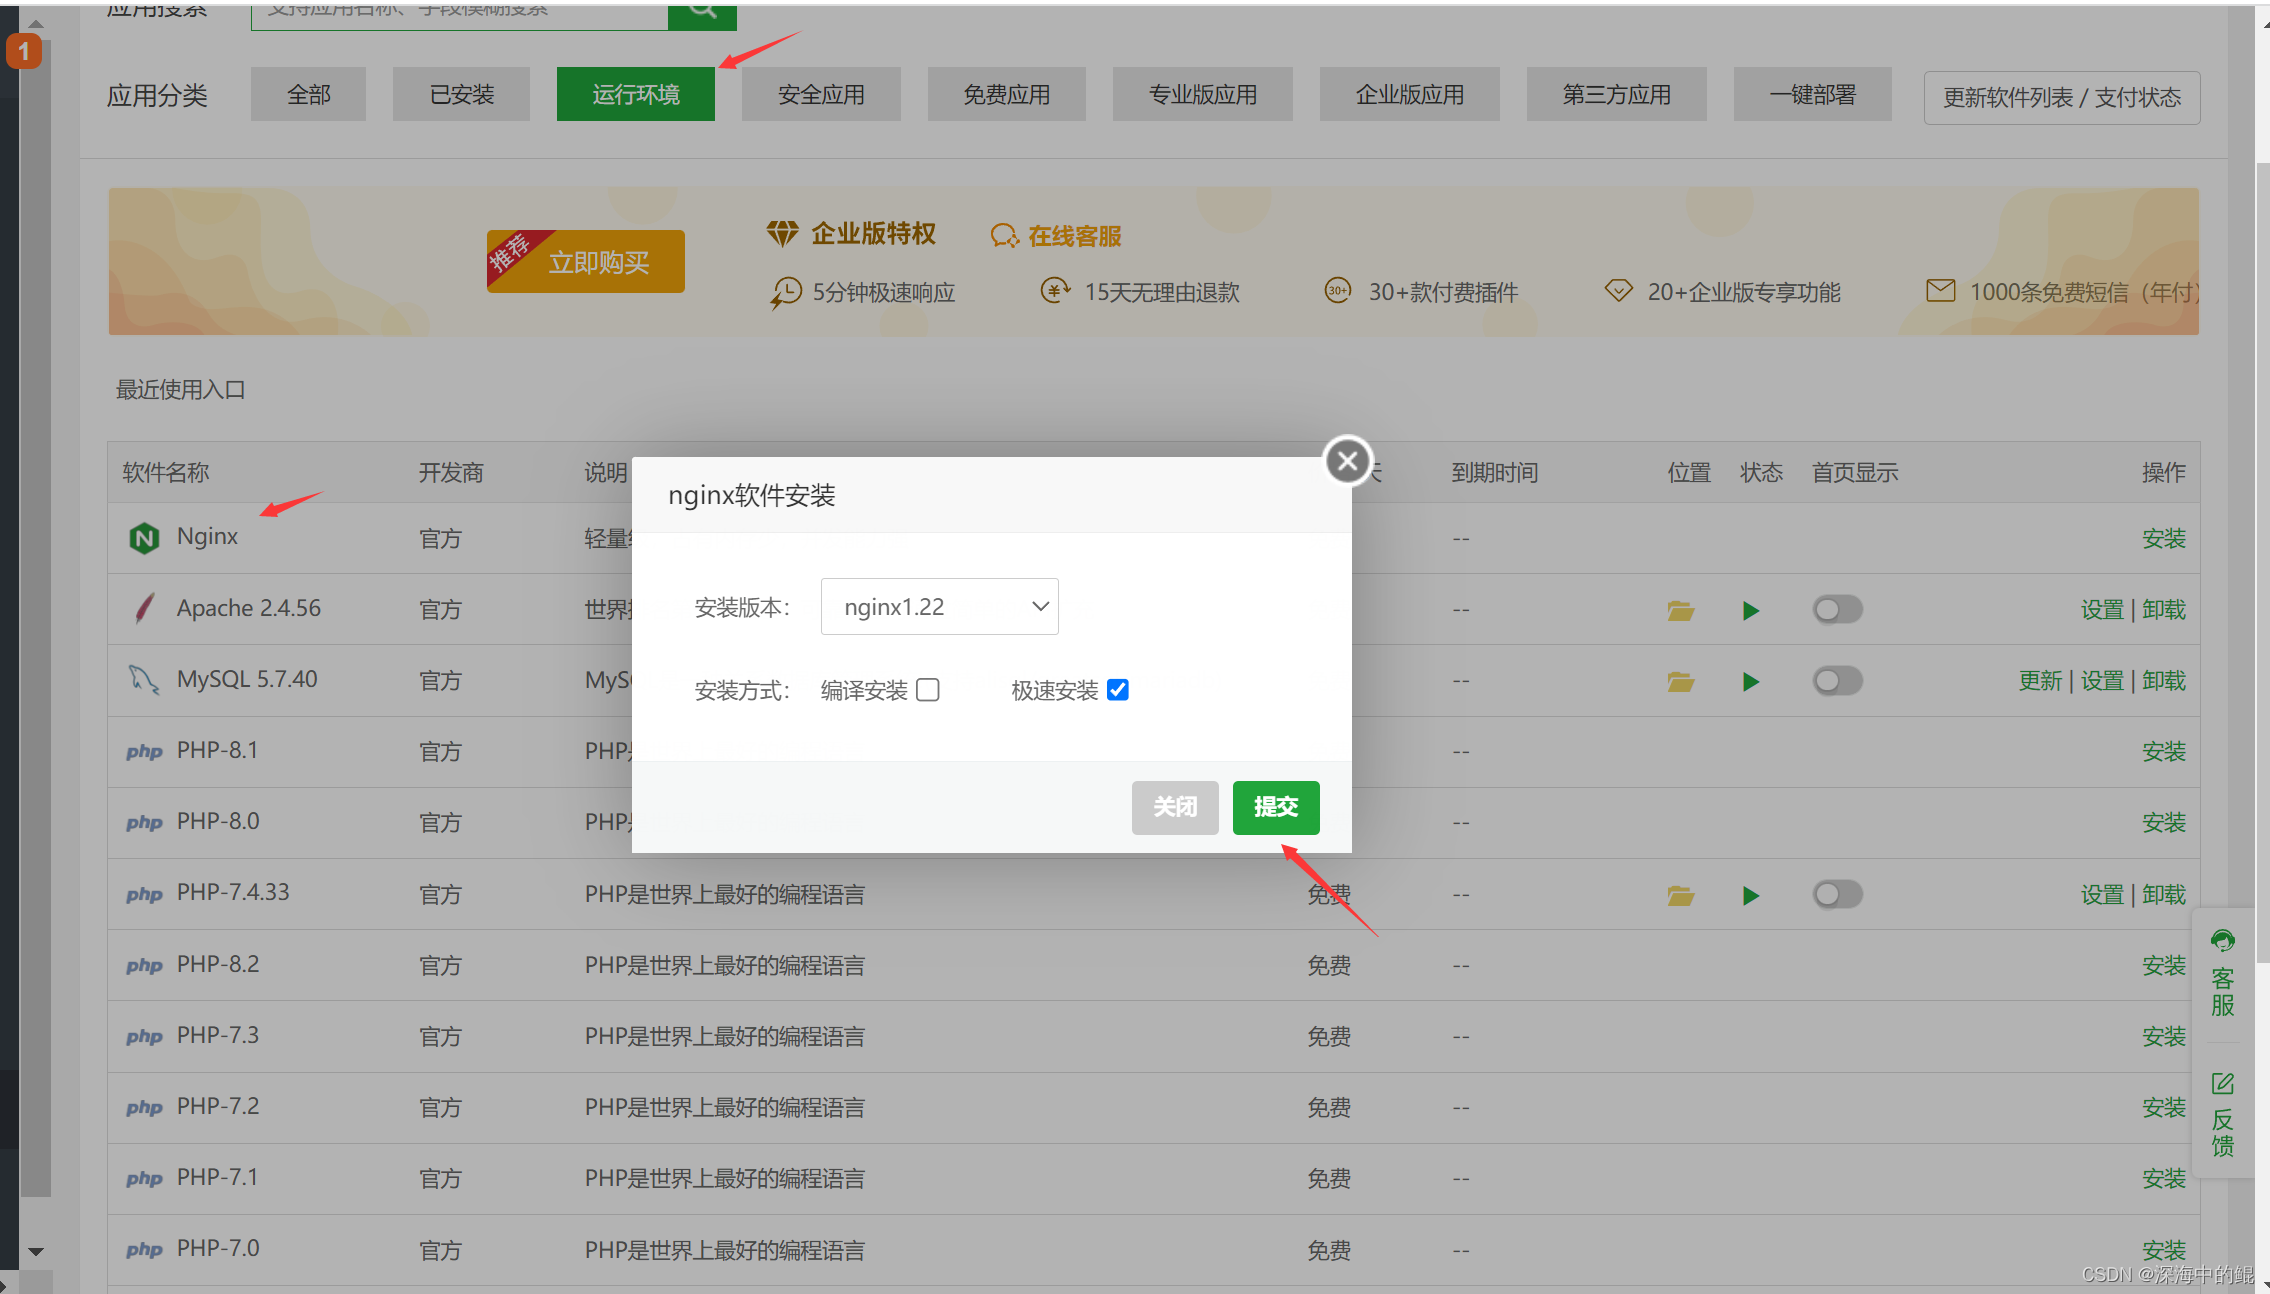Click 安装 link for Nginx row

[2164, 539]
